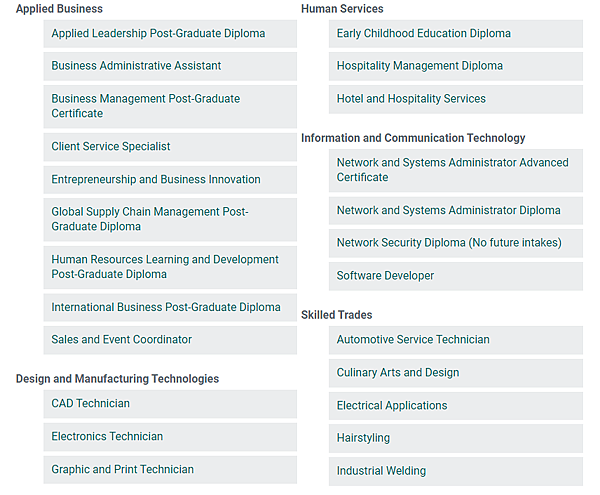Open Human Resources Learning and Development diploma

coord(165,267)
